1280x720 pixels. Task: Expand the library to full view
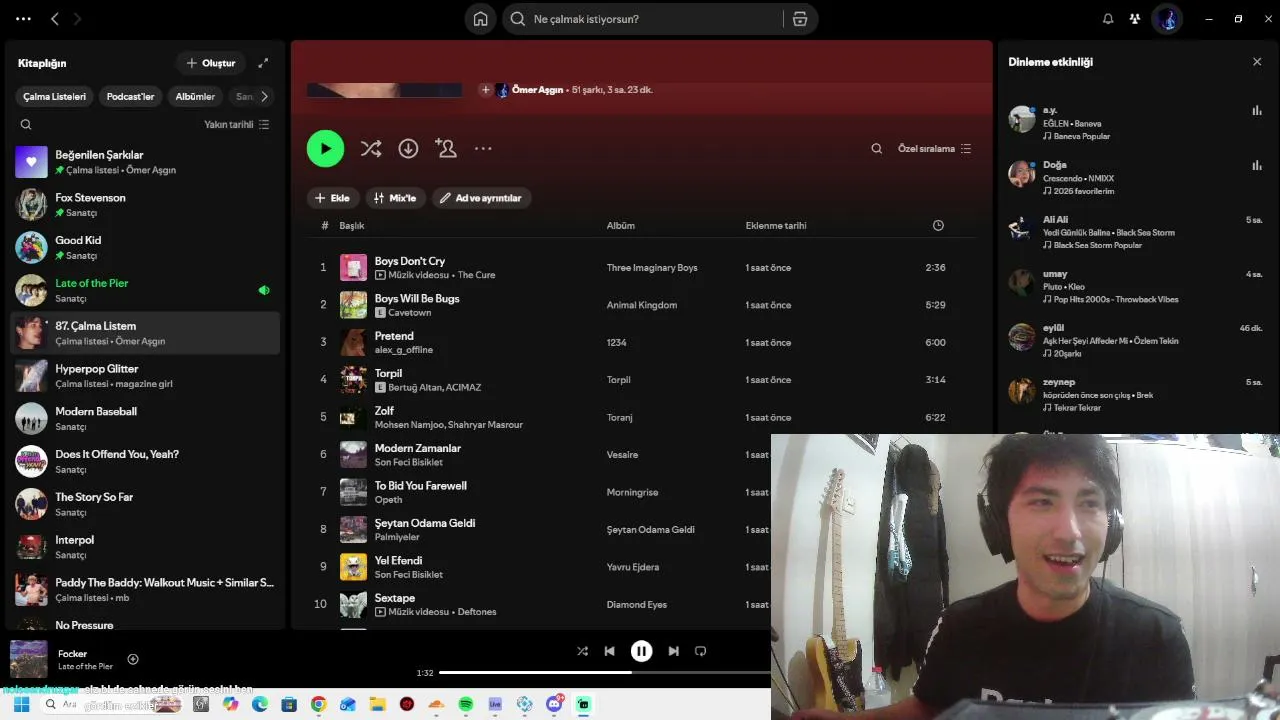pyautogui.click(x=263, y=63)
